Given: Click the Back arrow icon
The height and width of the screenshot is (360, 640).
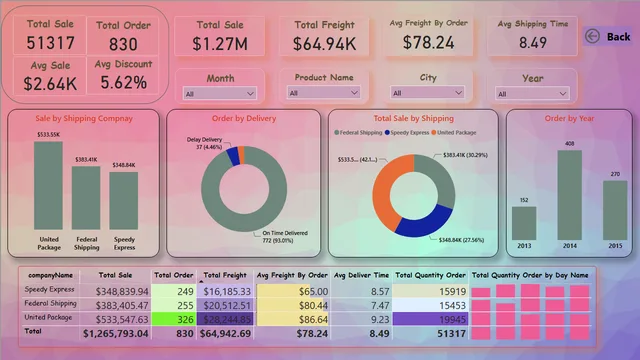Looking at the screenshot, I should [592, 36].
